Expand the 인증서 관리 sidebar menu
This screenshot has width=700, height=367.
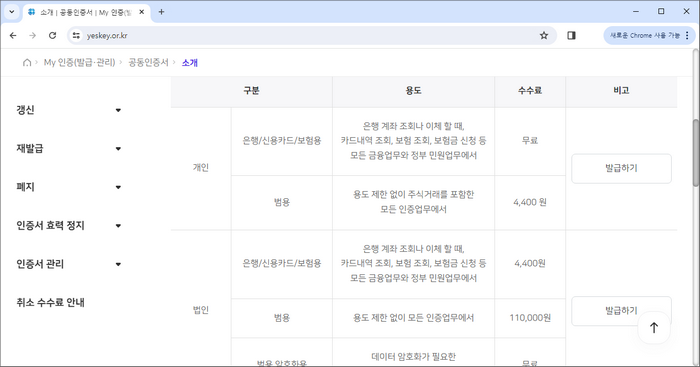pos(69,264)
